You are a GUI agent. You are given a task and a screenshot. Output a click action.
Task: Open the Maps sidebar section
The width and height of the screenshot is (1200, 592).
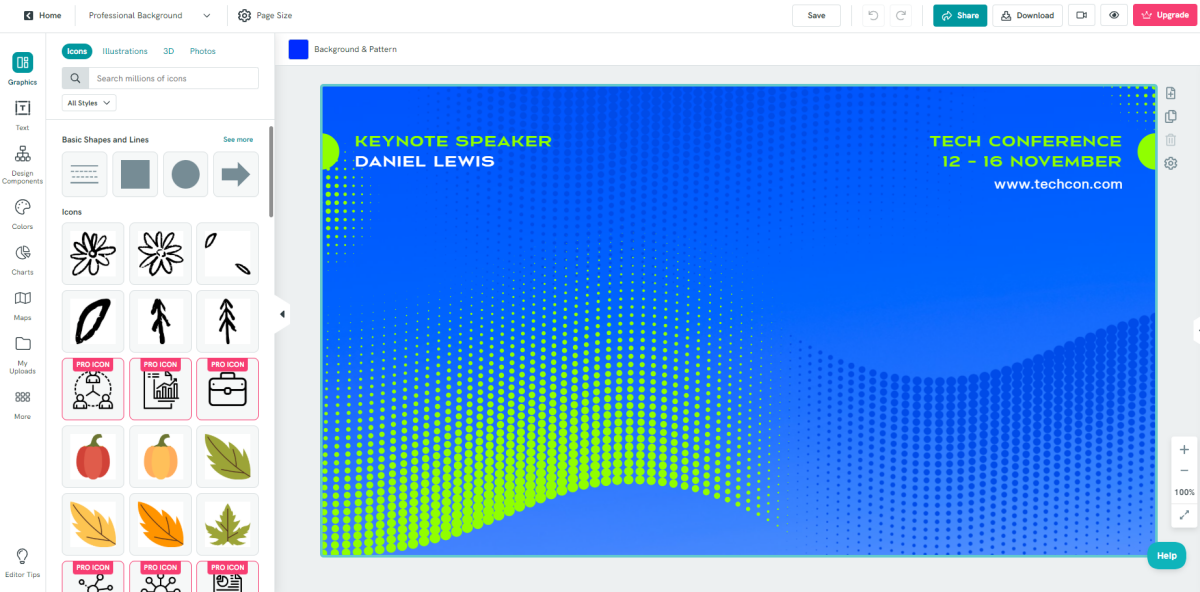[x=22, y=304]
